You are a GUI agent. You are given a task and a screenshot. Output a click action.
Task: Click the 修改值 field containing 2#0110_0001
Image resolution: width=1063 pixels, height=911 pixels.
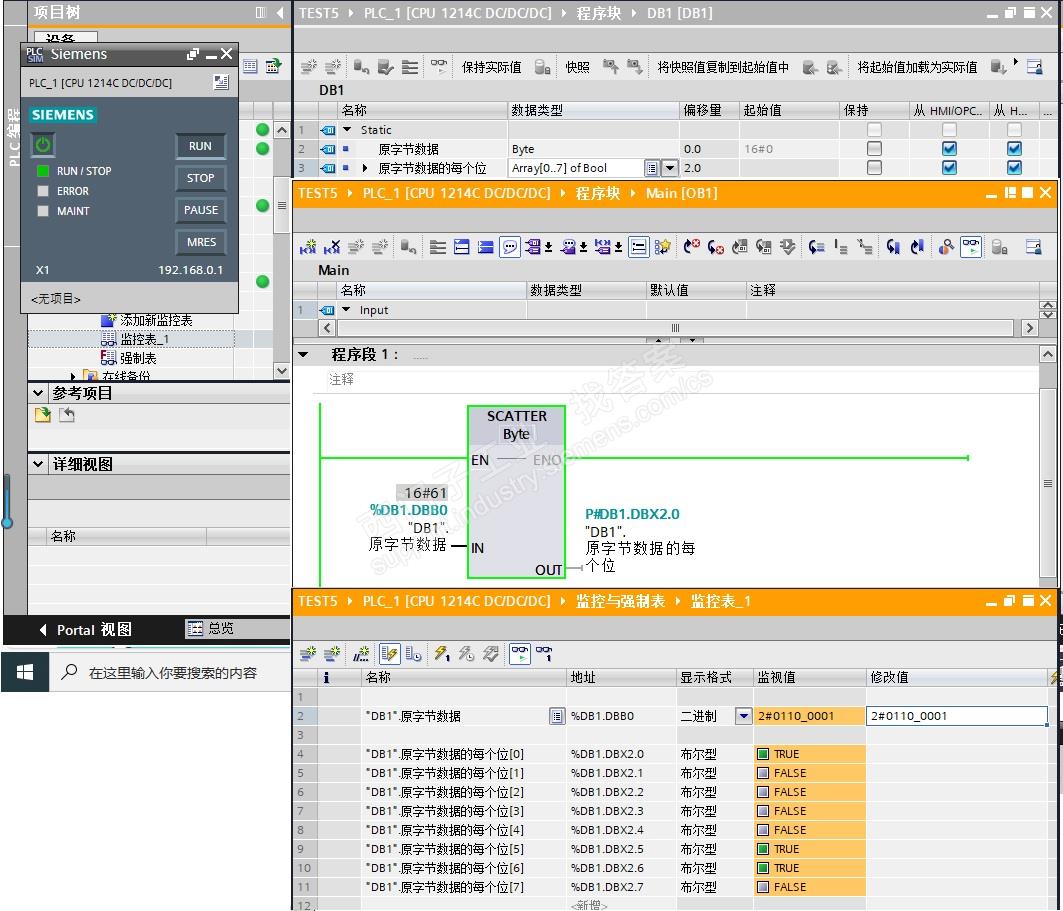(x=957, y=716)
